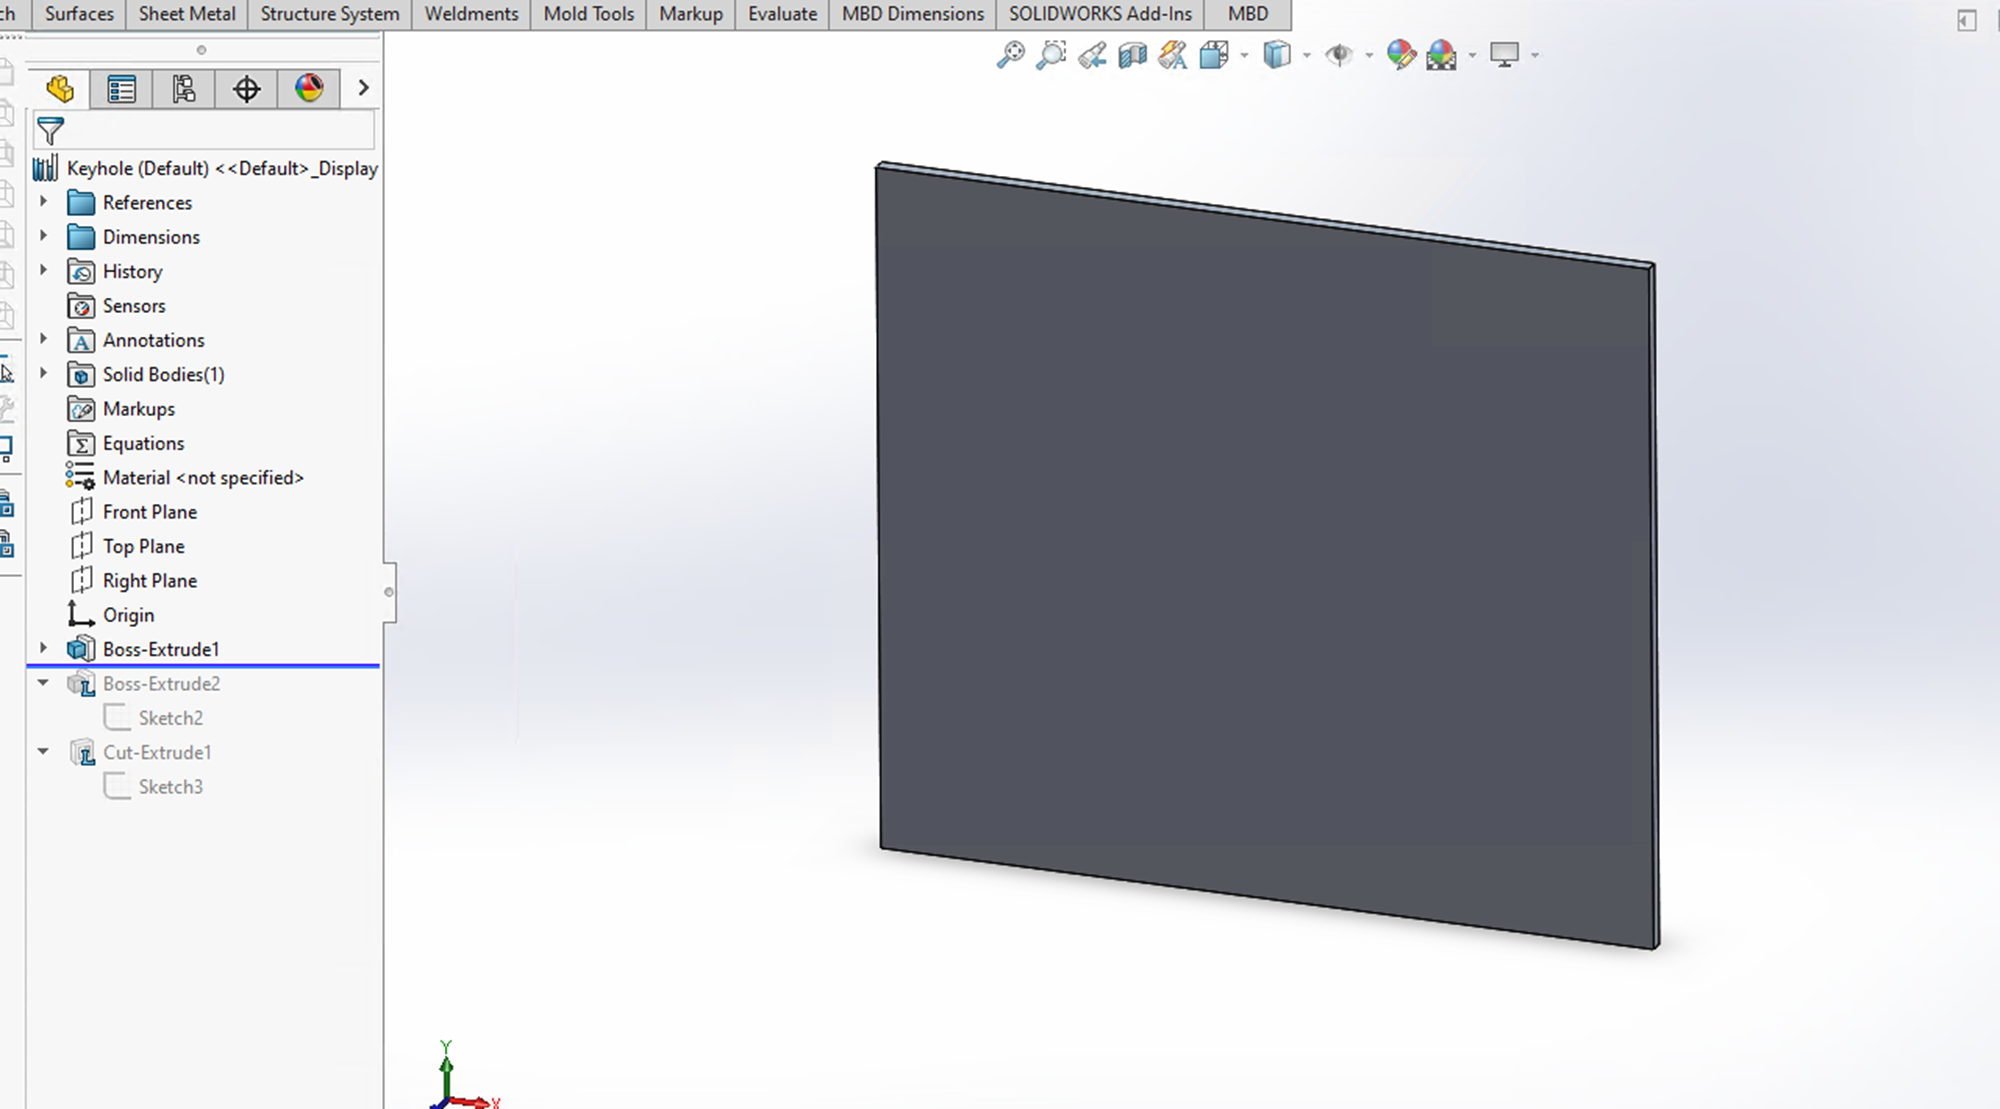Click the Previous View icon
The width and height of the screenshot is (2000, 1109).
[x=1093, y=57]
